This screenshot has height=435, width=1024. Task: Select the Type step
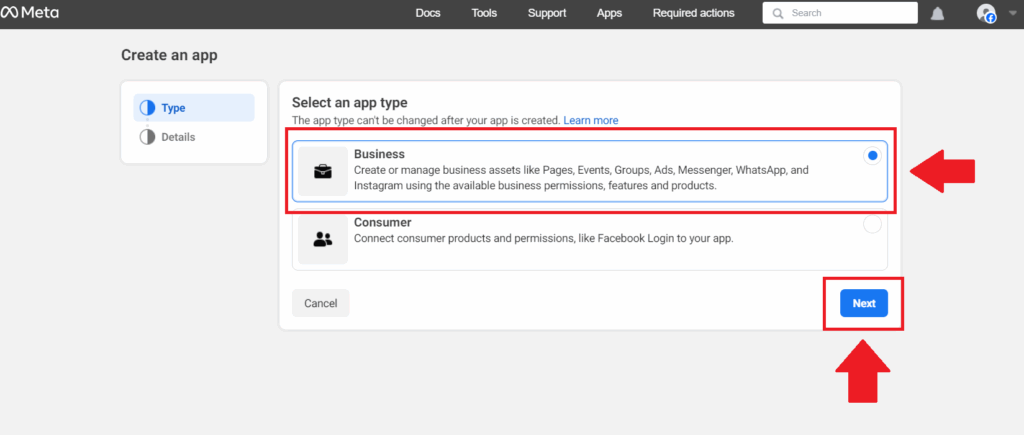point(194,108)
